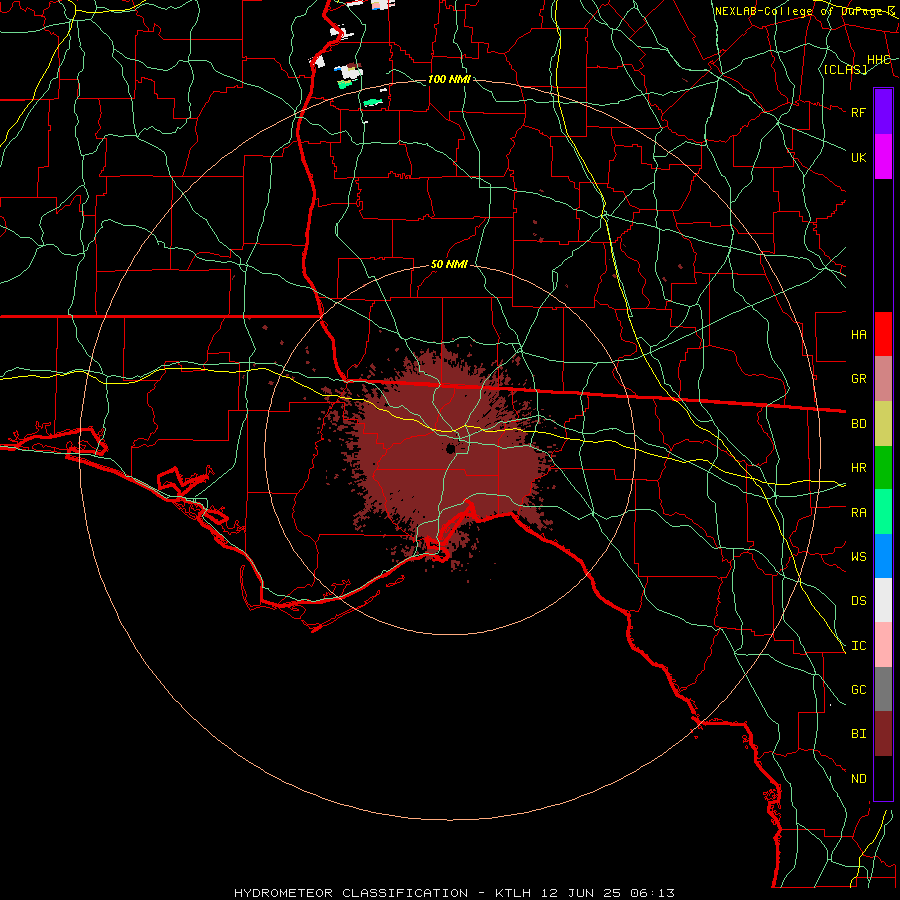Click the 50 NMI range ring label
Screen dimensions: 900x900
click(x=449, y=264)
